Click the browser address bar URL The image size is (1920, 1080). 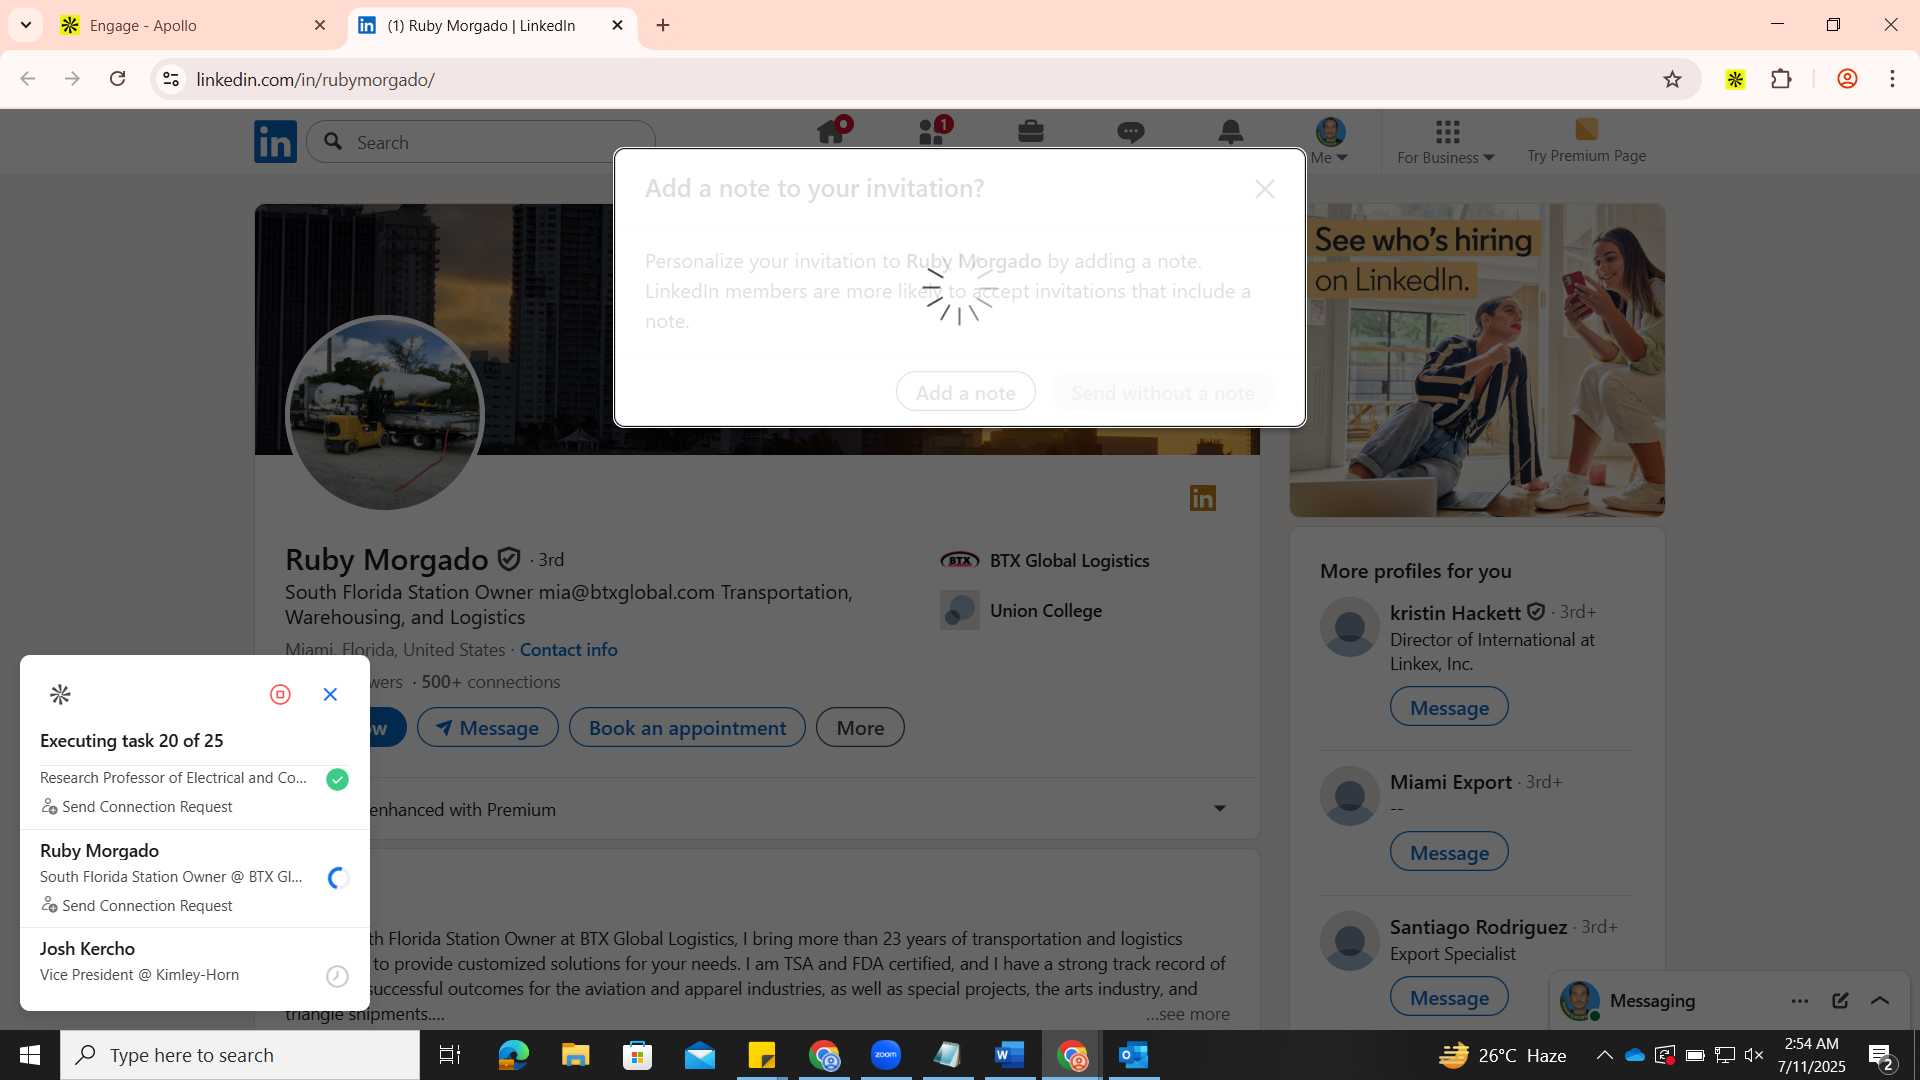click(316, 79)
